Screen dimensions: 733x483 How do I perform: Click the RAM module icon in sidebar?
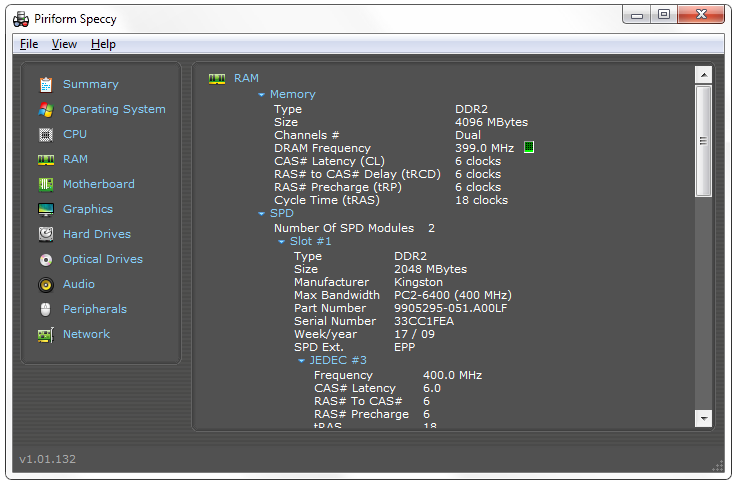[46, 160]
